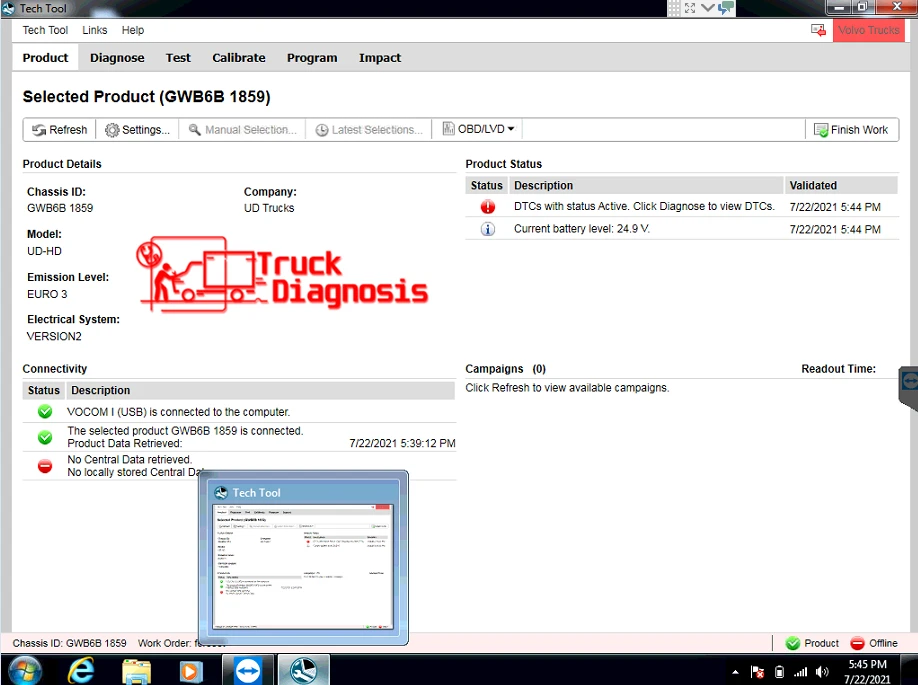Show hidden system tray icons

pos(735,672)
